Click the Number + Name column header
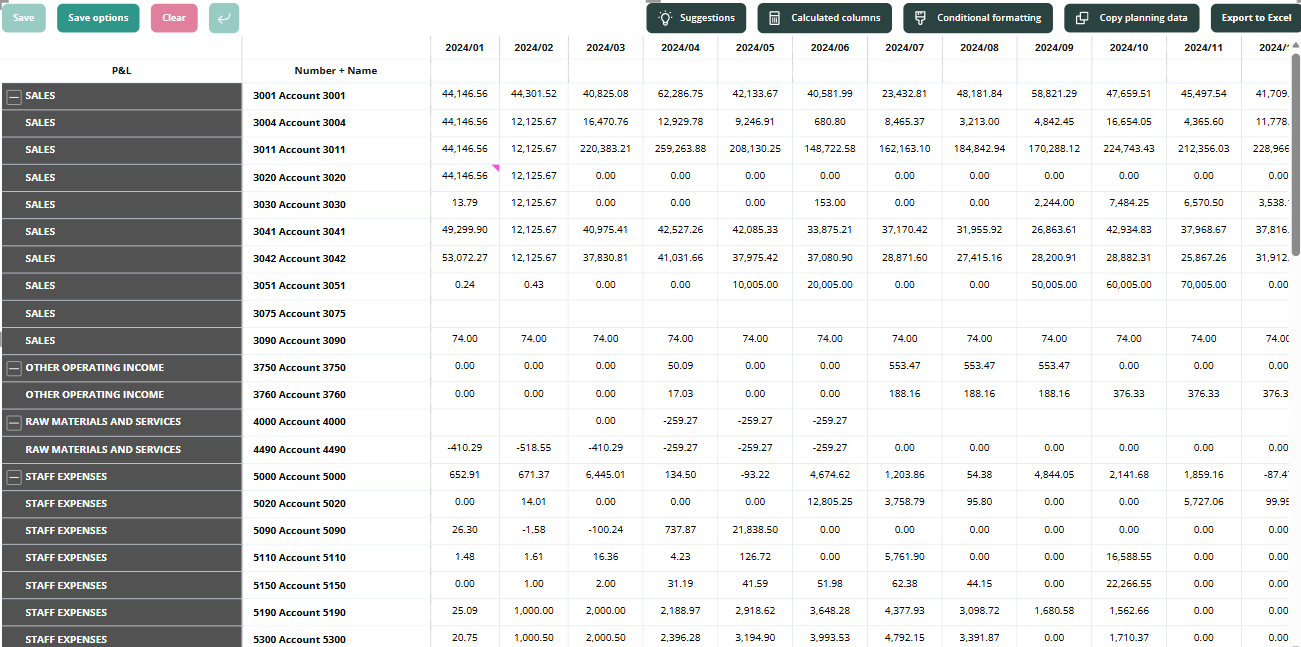 336,71
